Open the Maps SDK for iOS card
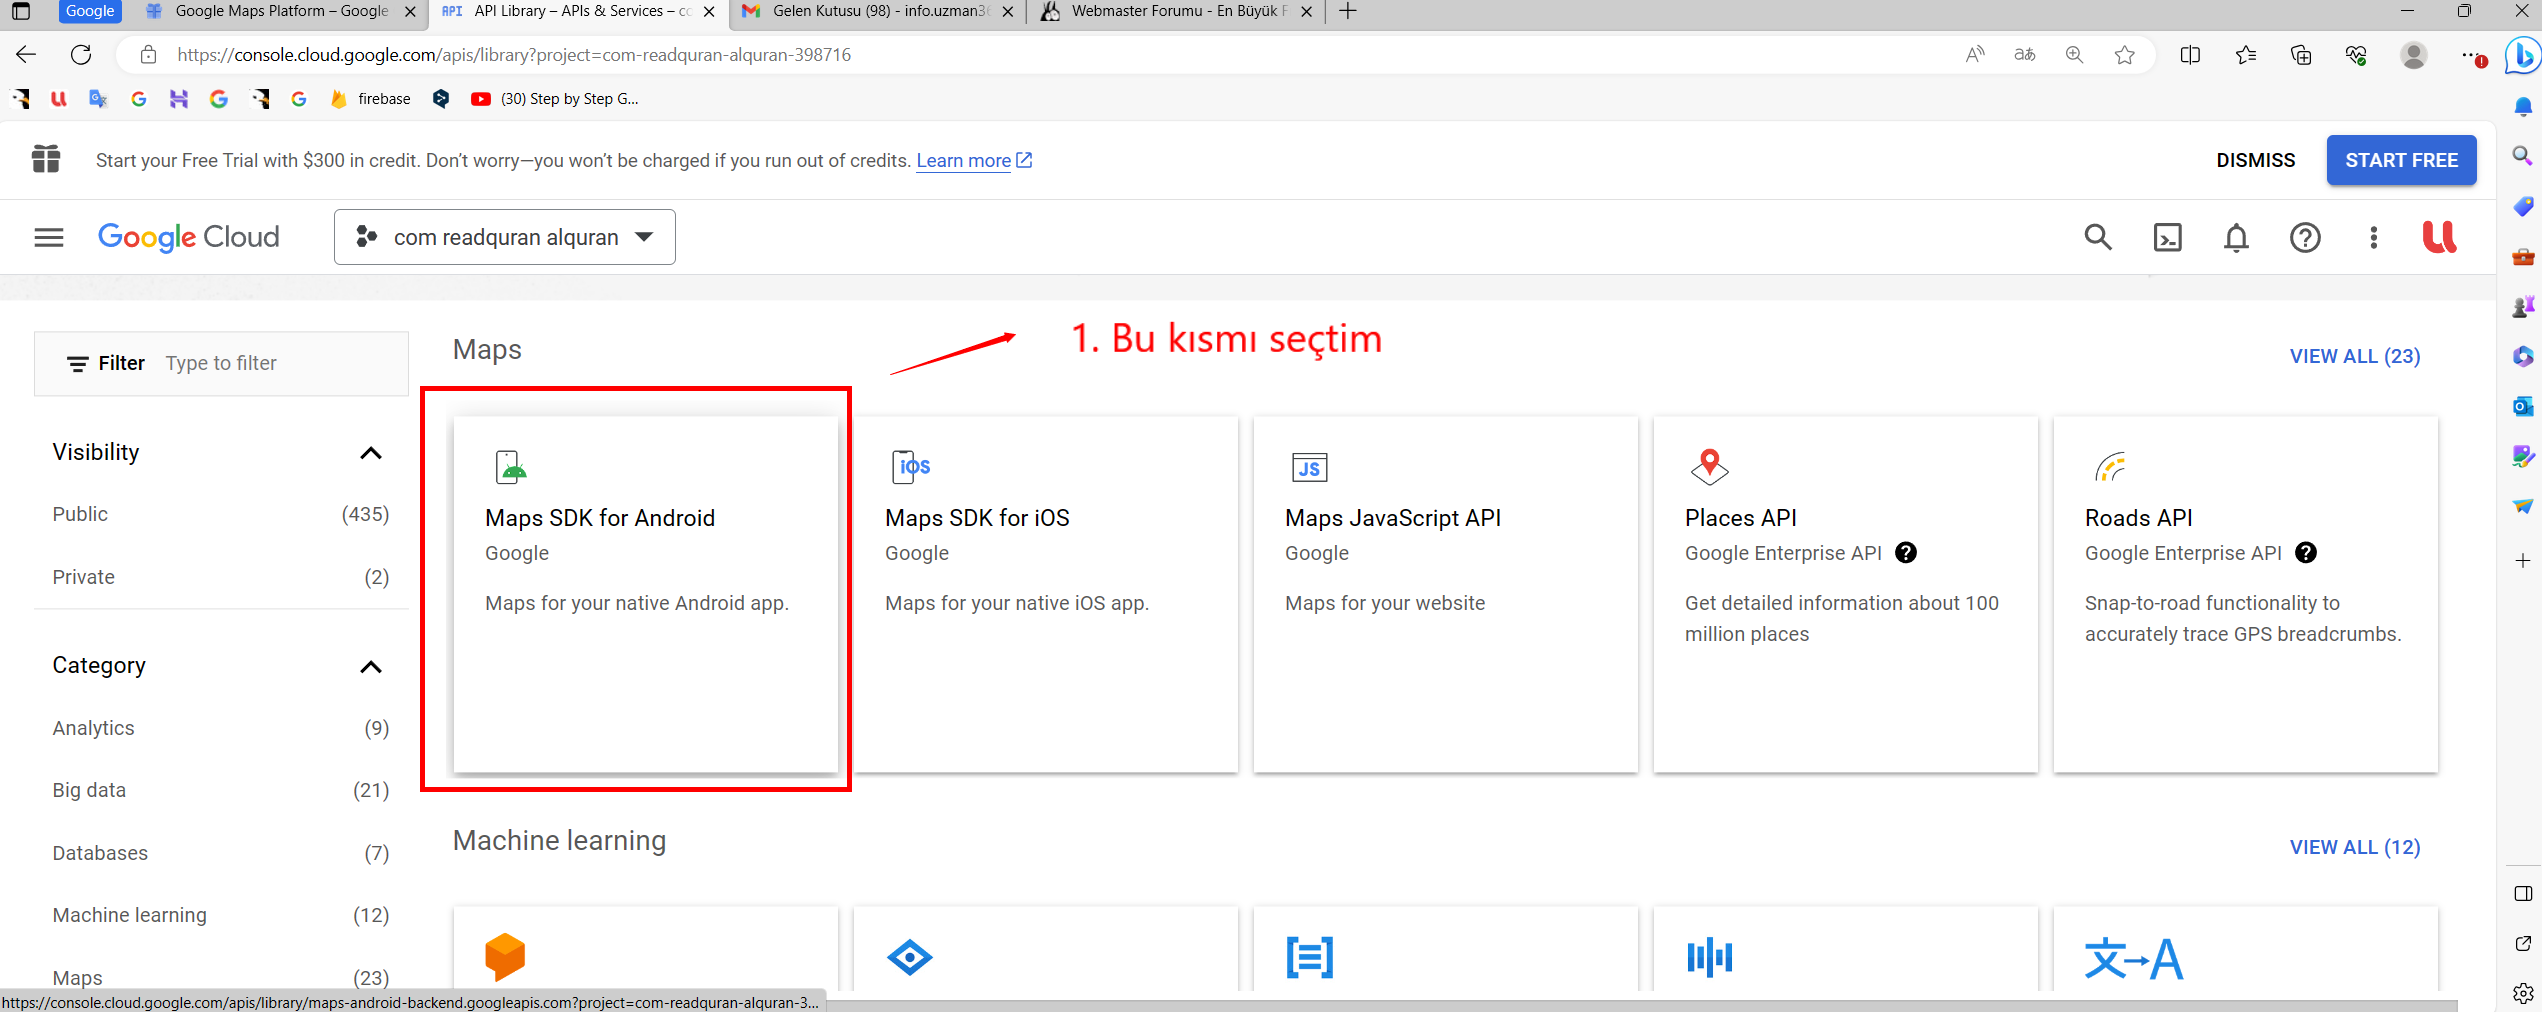The image size is (2542, 1012). click(x=1045, y=594)
